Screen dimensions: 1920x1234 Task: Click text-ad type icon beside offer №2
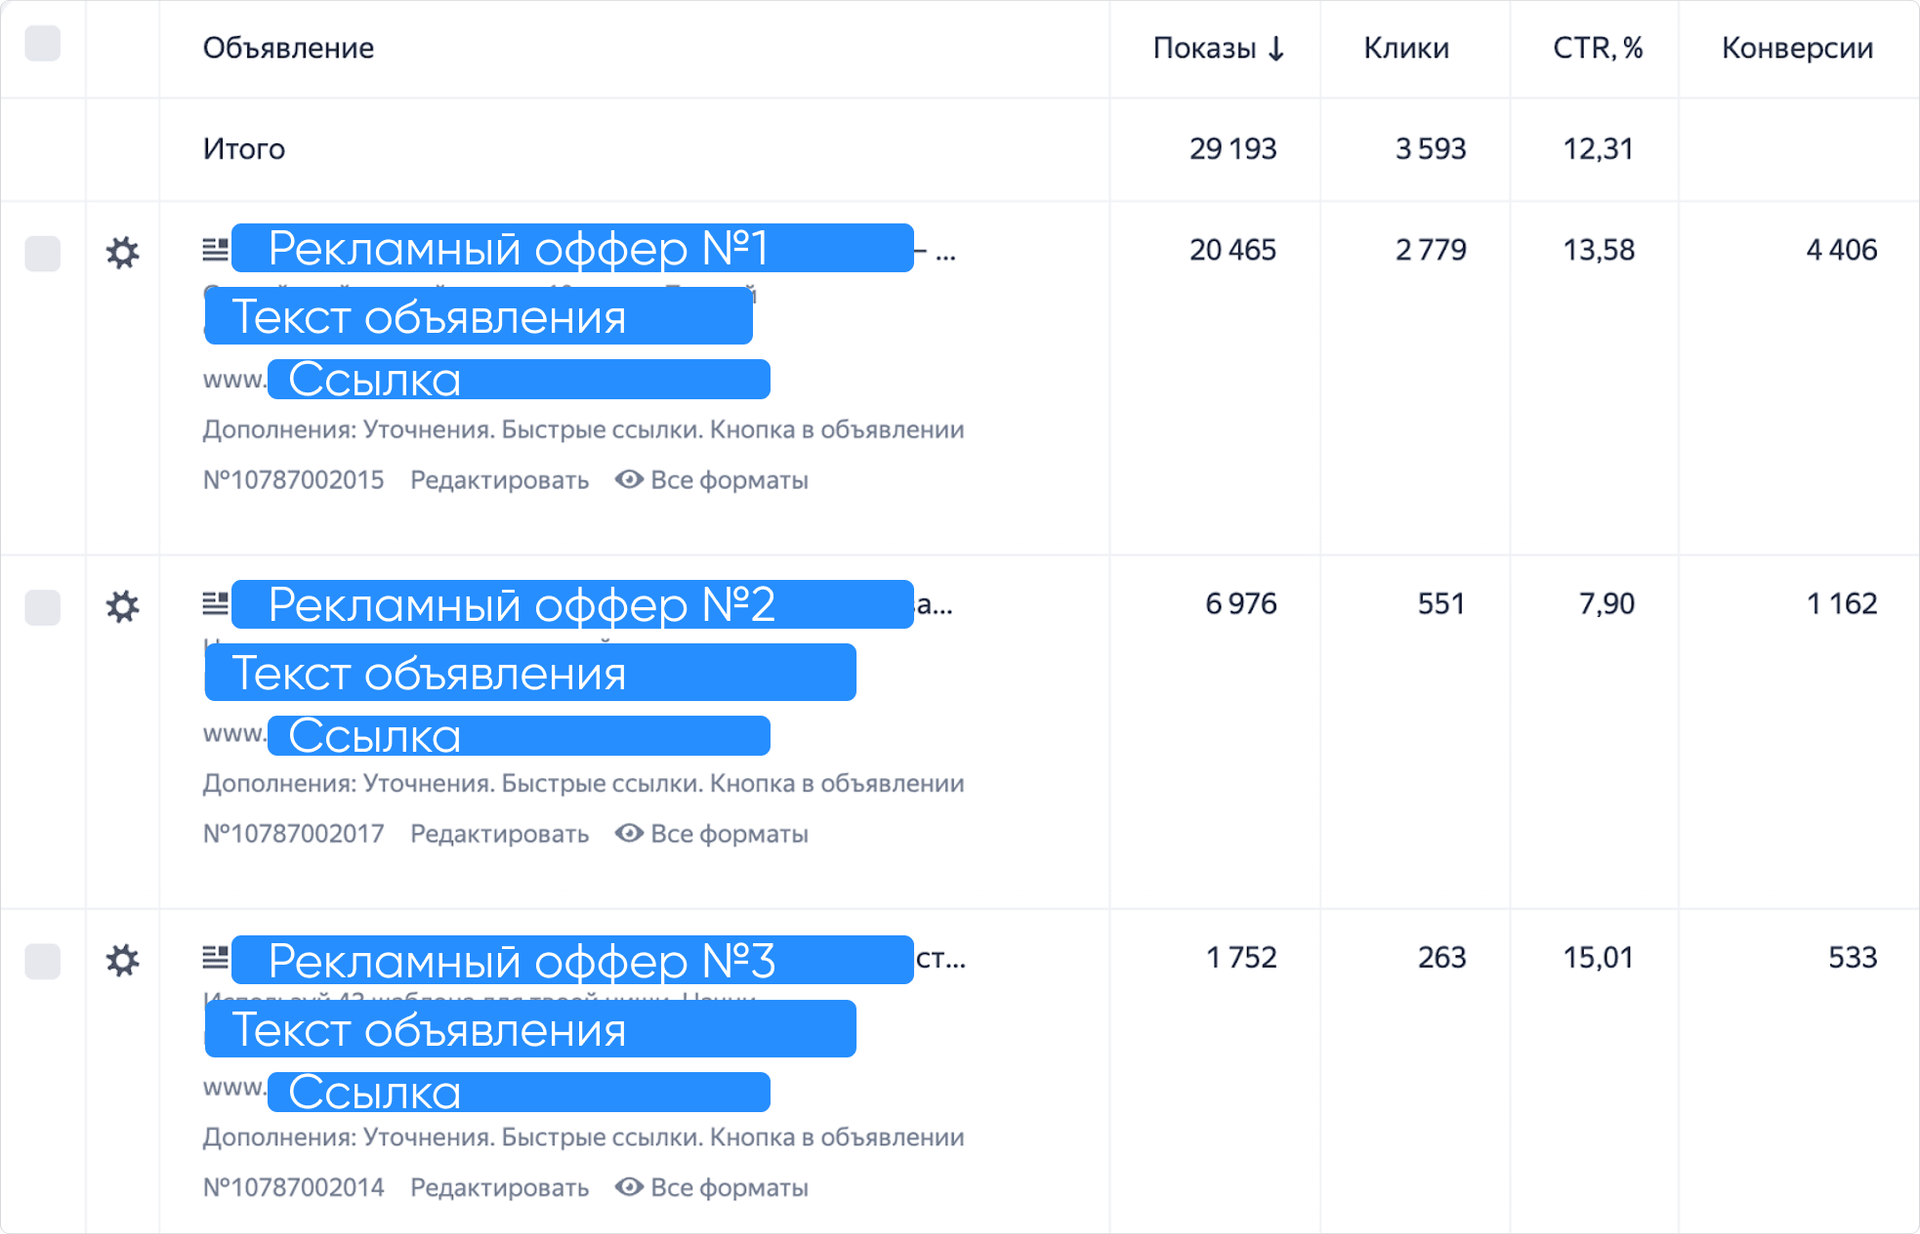point(215,603)
